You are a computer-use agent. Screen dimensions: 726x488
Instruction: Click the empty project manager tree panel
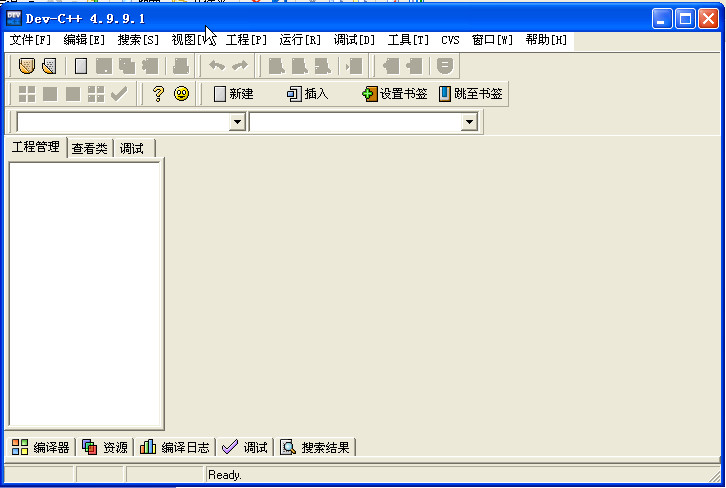(84, 294)
